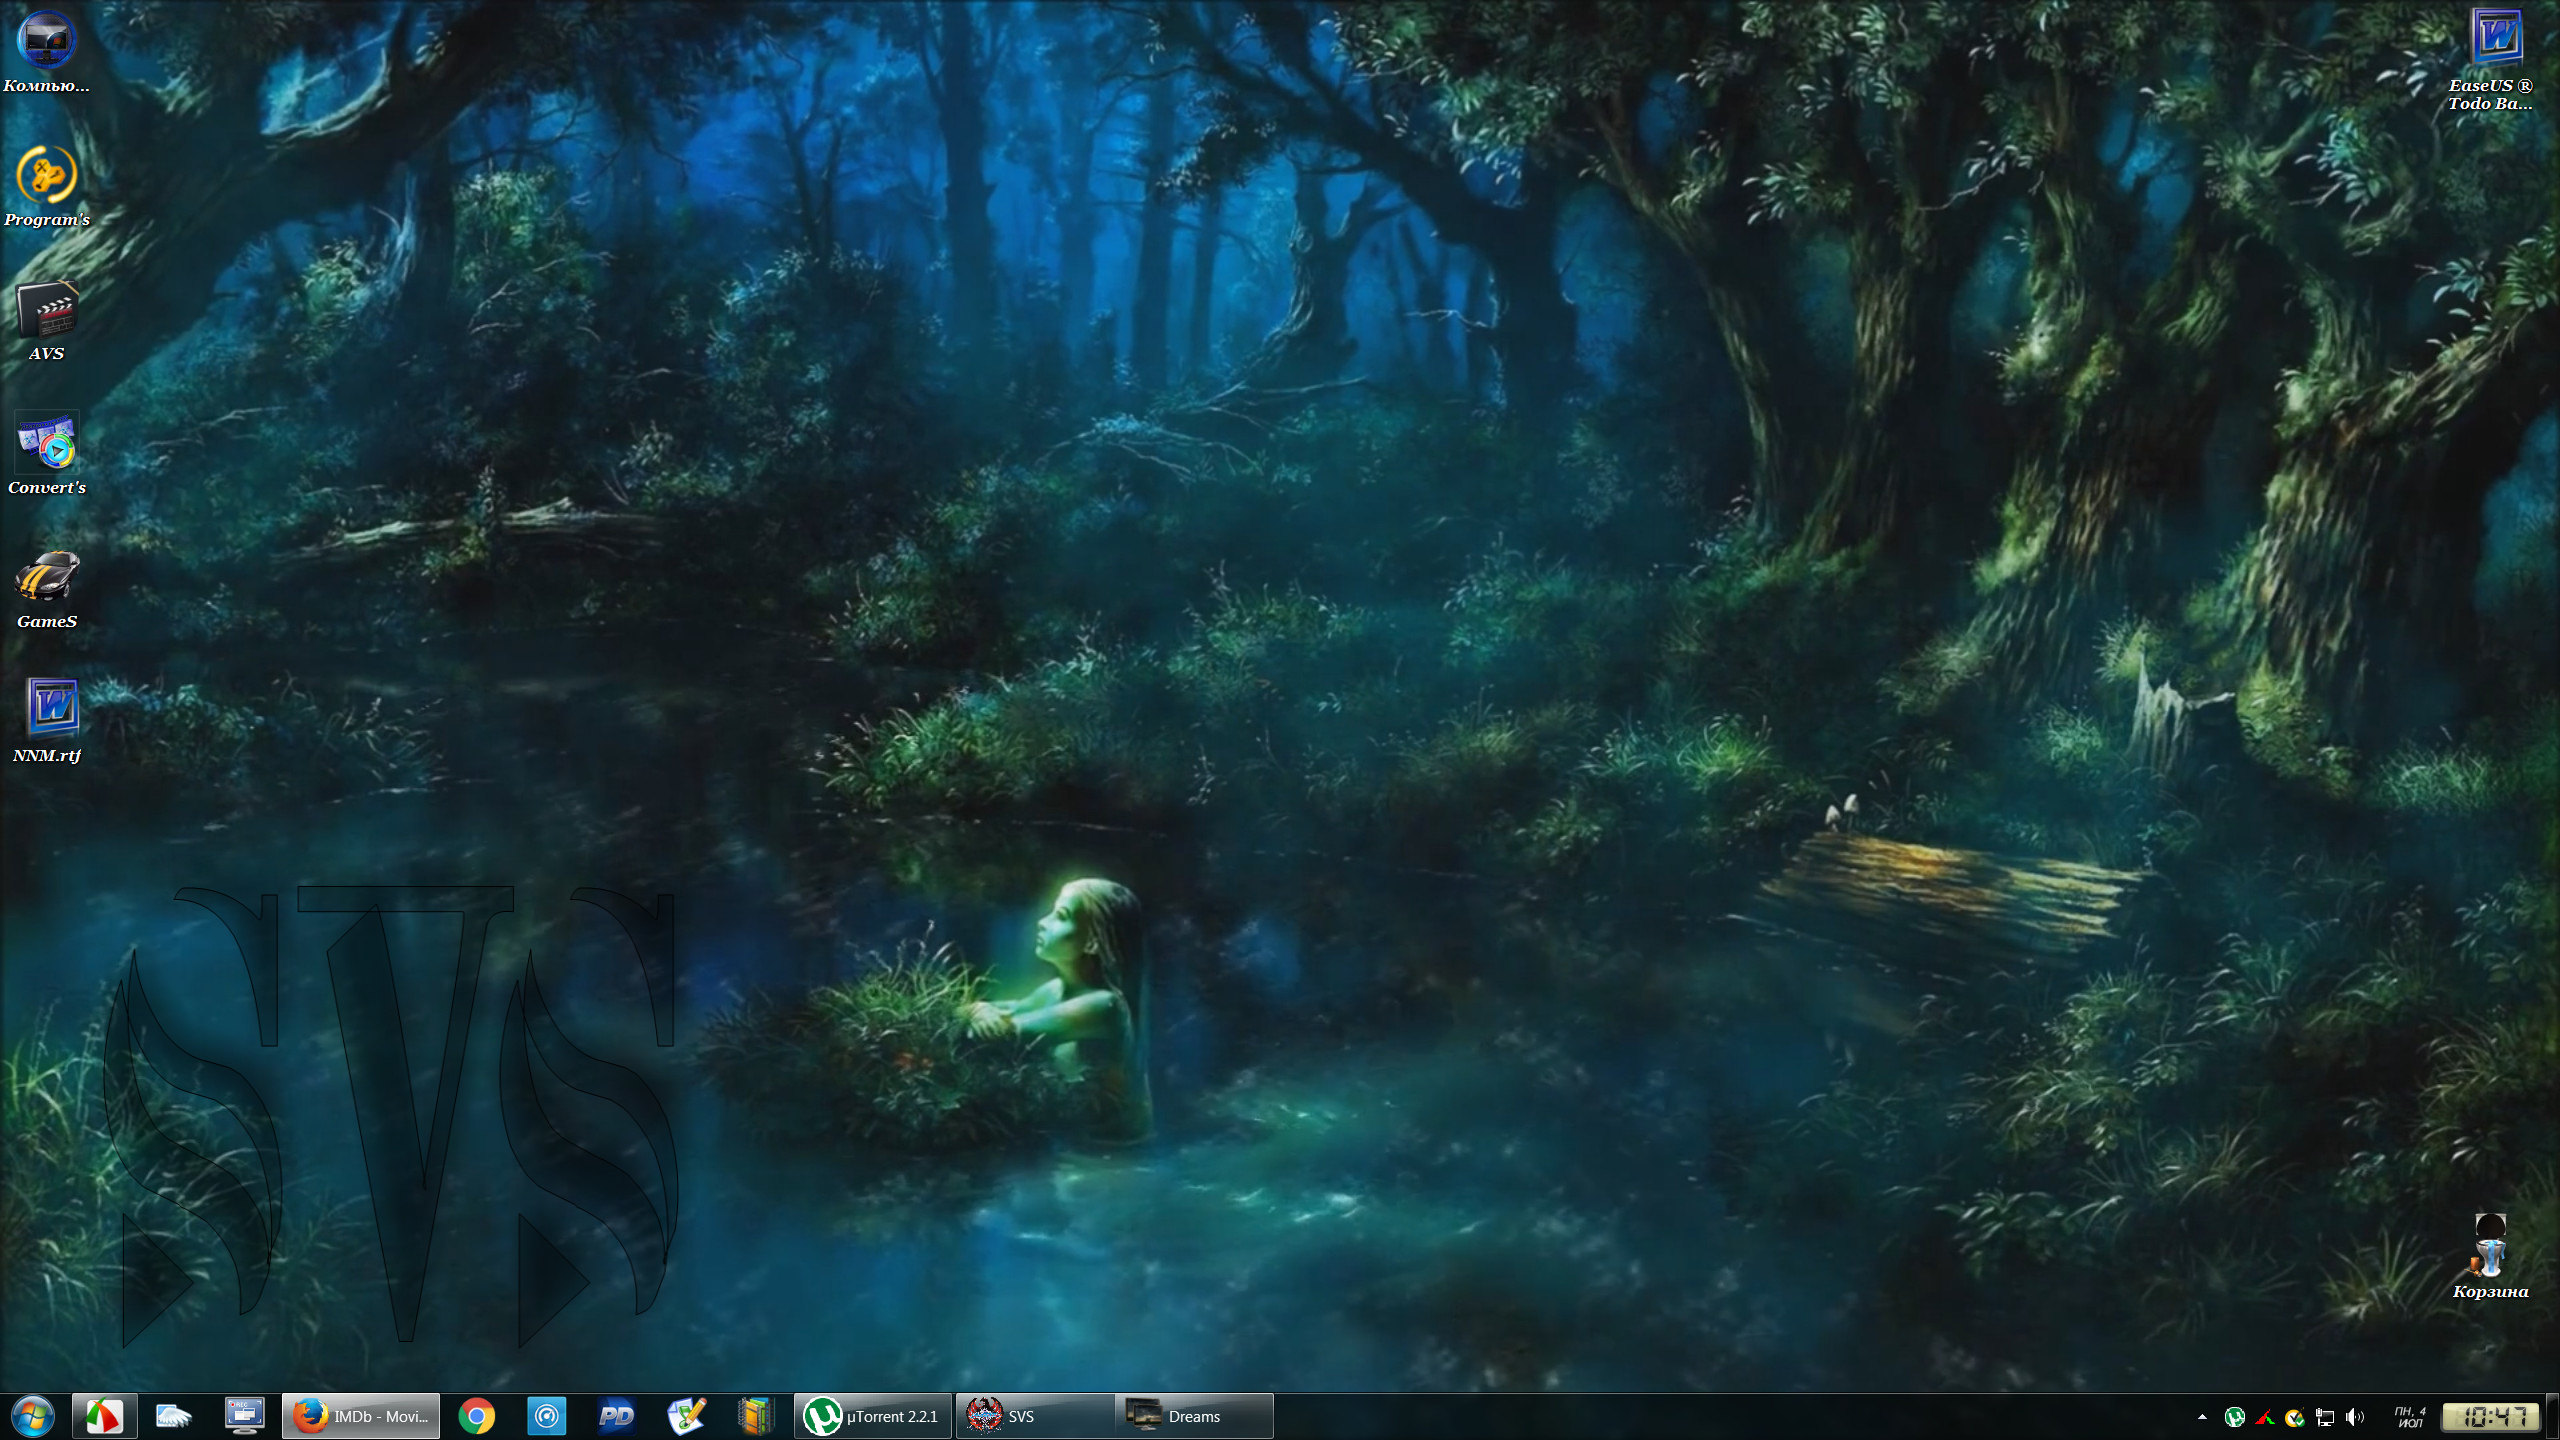The image size is (2560, 1440).
Task: Click the Show Desktop strip at taskbar end
Action: coord(2553,1416)
